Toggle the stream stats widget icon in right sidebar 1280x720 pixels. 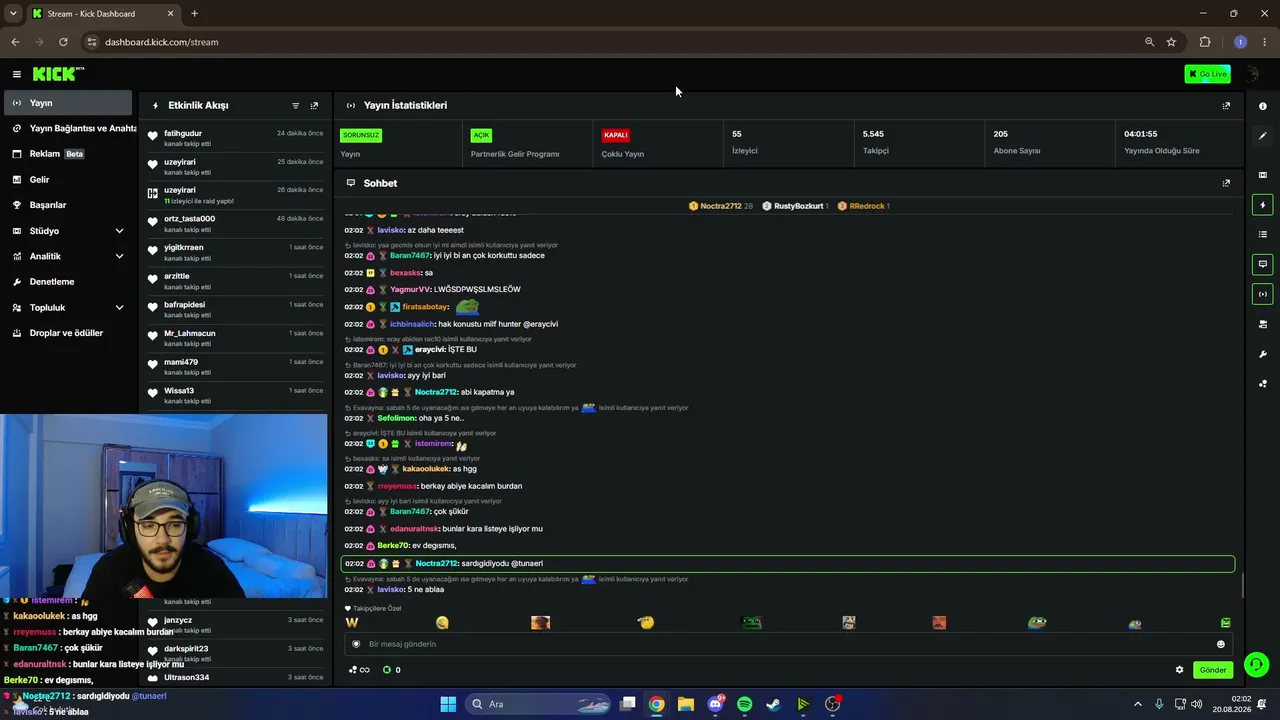[x=1262, y=294]
